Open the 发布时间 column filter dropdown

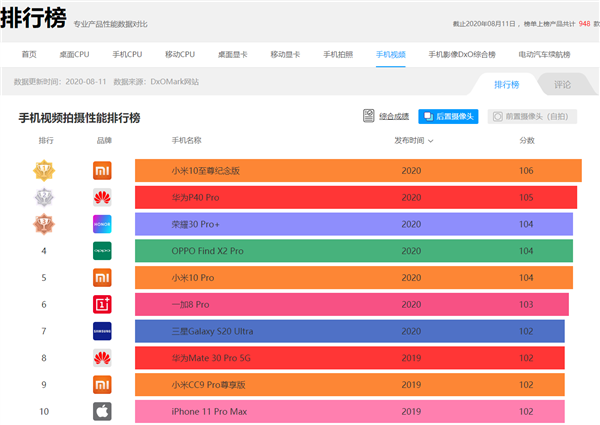[412, 141]
